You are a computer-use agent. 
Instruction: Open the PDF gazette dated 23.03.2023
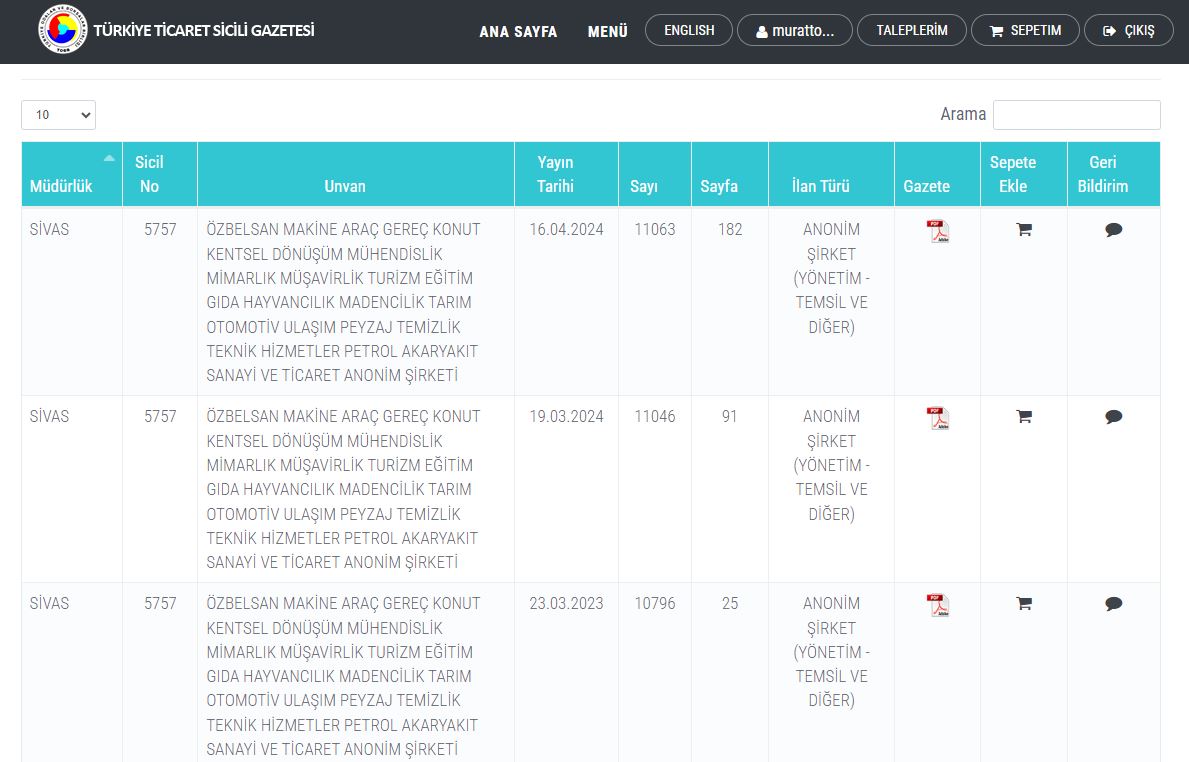pyautogui.click(x=937, y=605)
